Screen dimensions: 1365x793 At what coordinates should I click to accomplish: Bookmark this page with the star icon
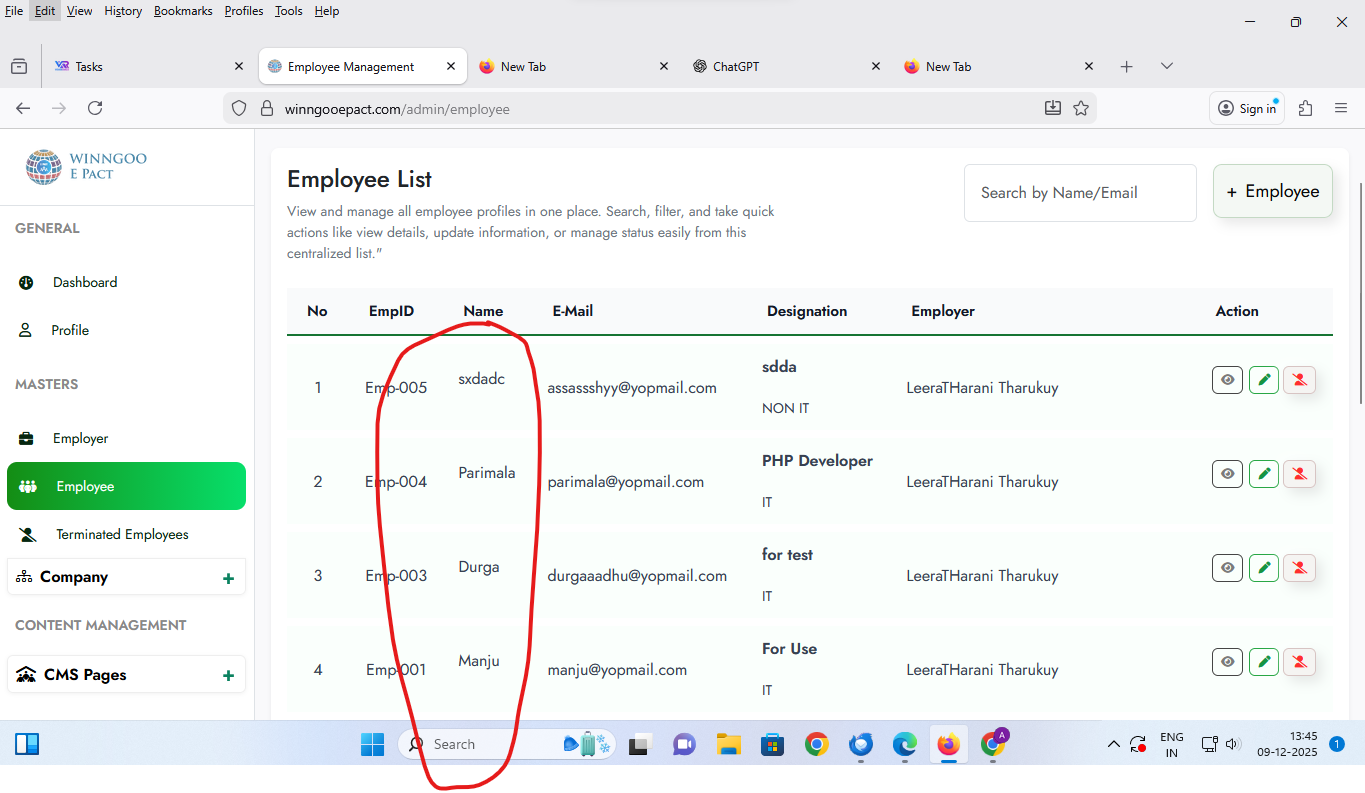[1081, 108]
